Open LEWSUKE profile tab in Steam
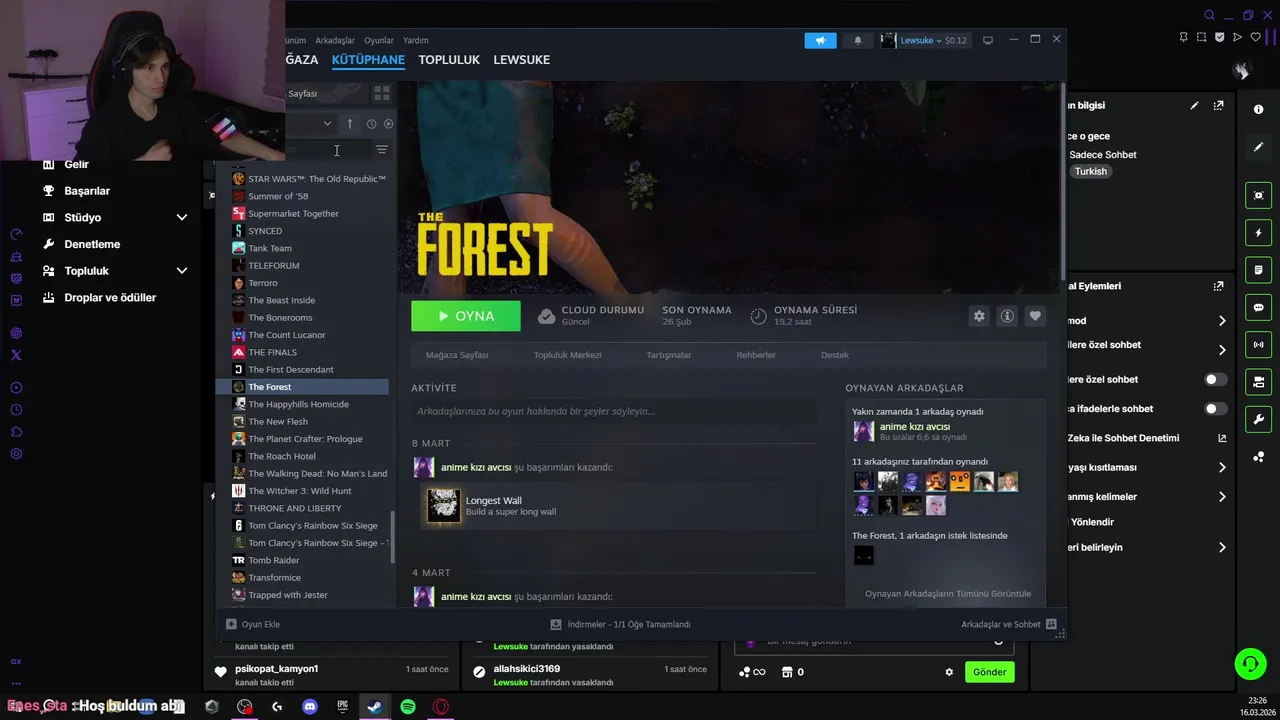 (x=522, y=59)
